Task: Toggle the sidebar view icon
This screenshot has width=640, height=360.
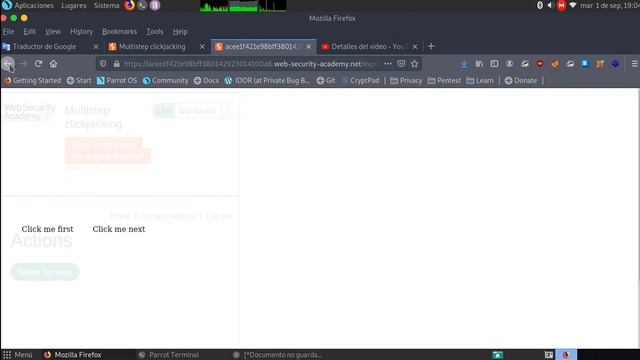Action: coord(494,64)
